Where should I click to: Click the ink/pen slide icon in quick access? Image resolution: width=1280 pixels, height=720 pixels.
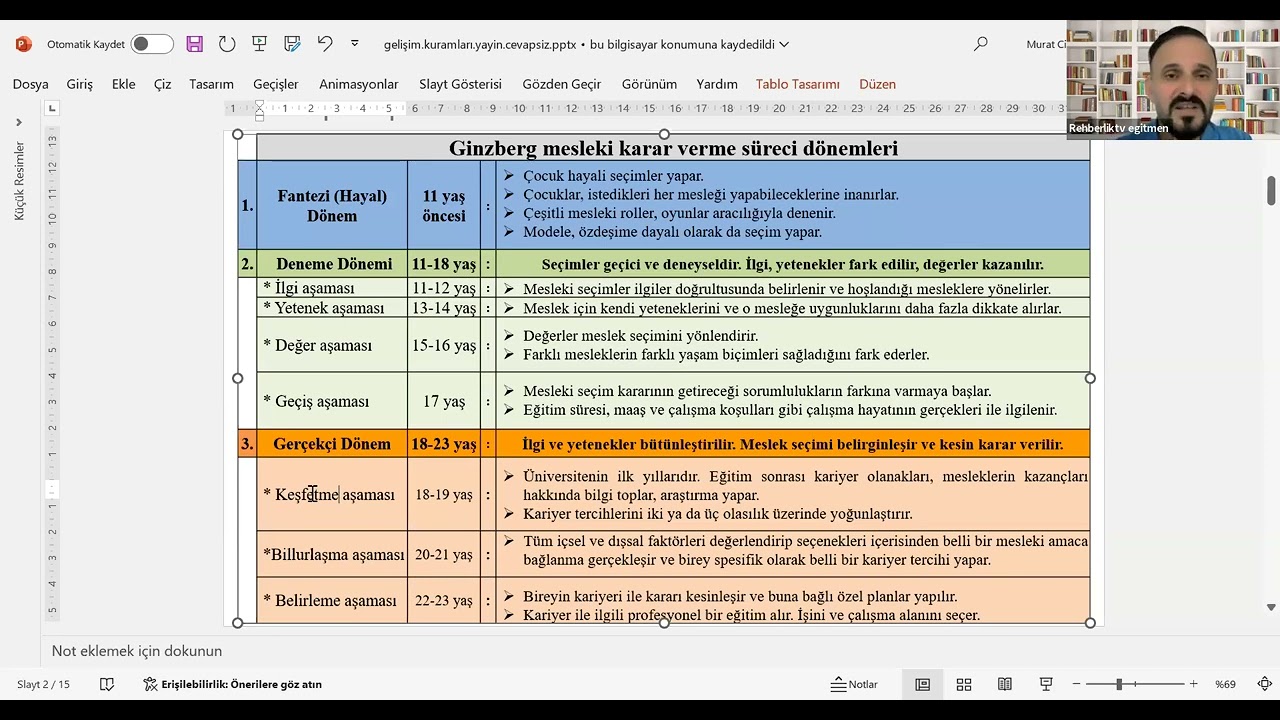292,44
